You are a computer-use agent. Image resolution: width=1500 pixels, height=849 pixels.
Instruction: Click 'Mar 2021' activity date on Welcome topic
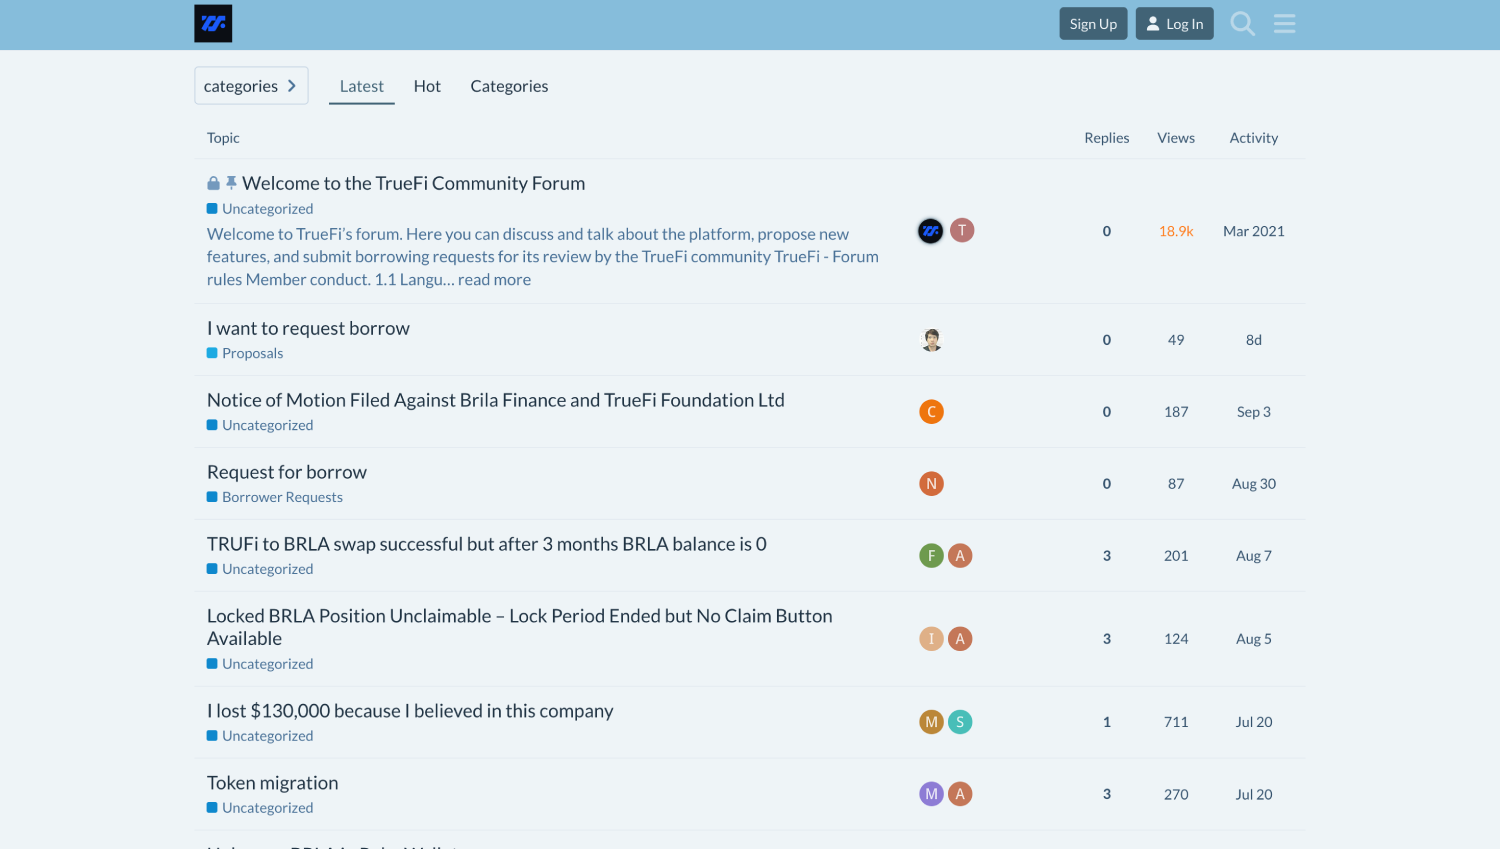(1254, 231)
